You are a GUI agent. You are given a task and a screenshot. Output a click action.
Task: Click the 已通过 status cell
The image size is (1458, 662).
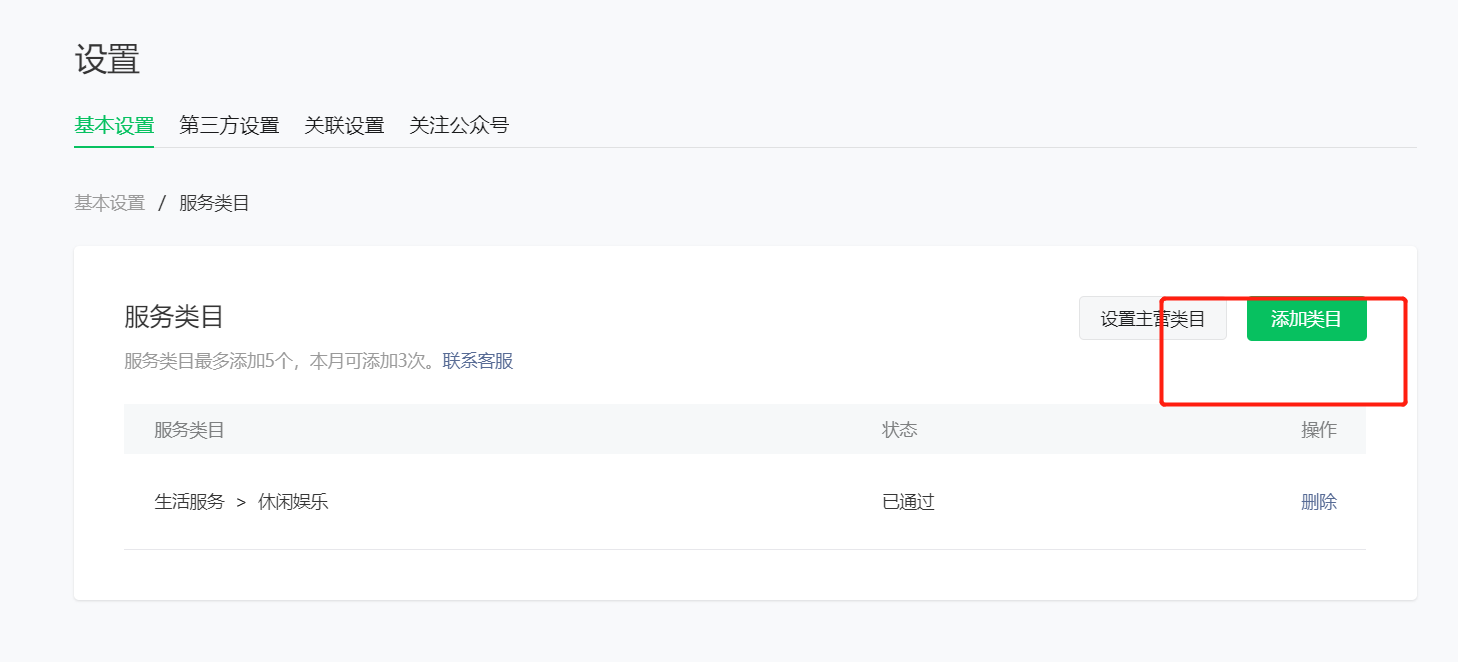point(908,502)
